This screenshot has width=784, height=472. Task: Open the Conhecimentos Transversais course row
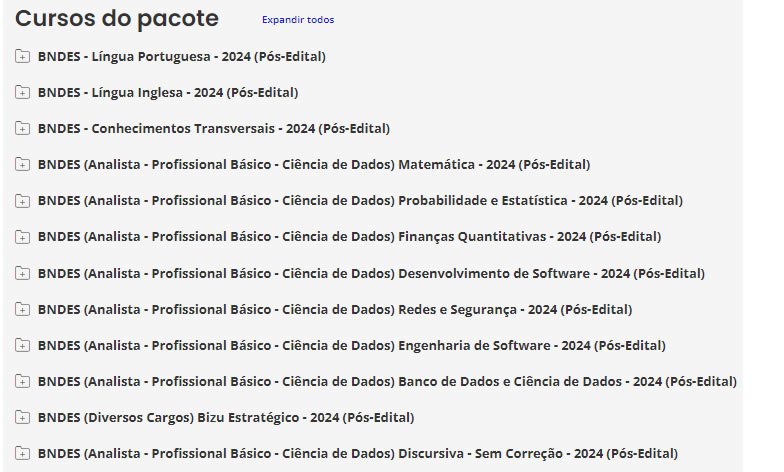coord(213,128)
